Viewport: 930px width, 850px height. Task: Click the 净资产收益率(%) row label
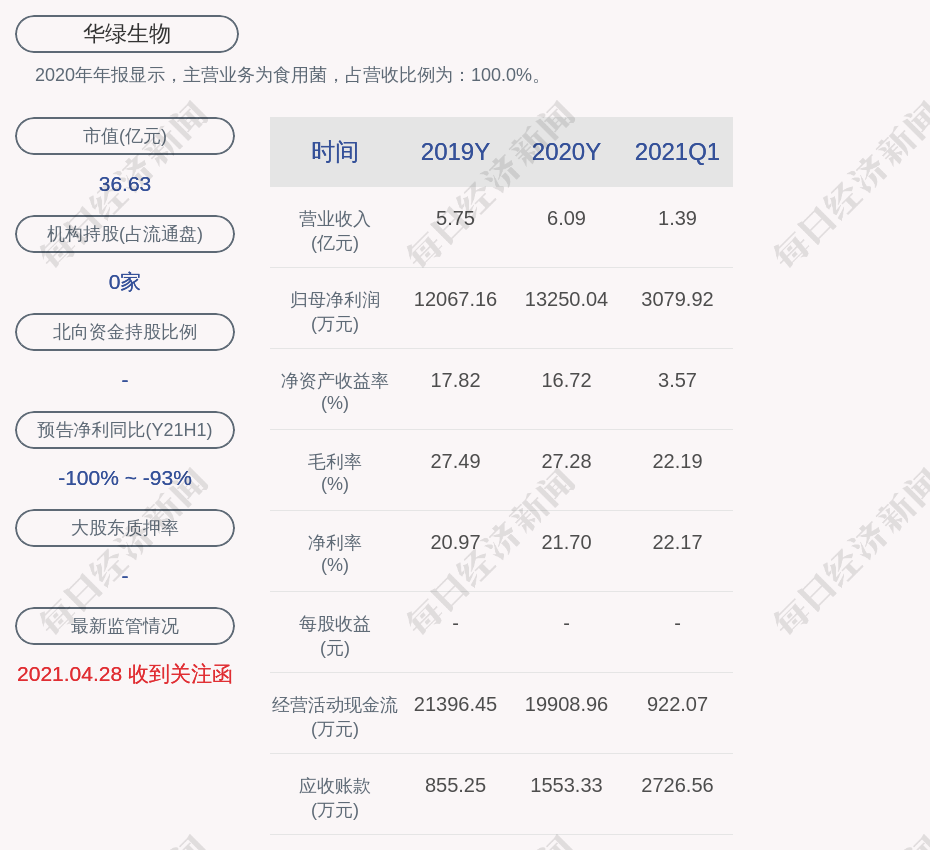pos(335,392)
